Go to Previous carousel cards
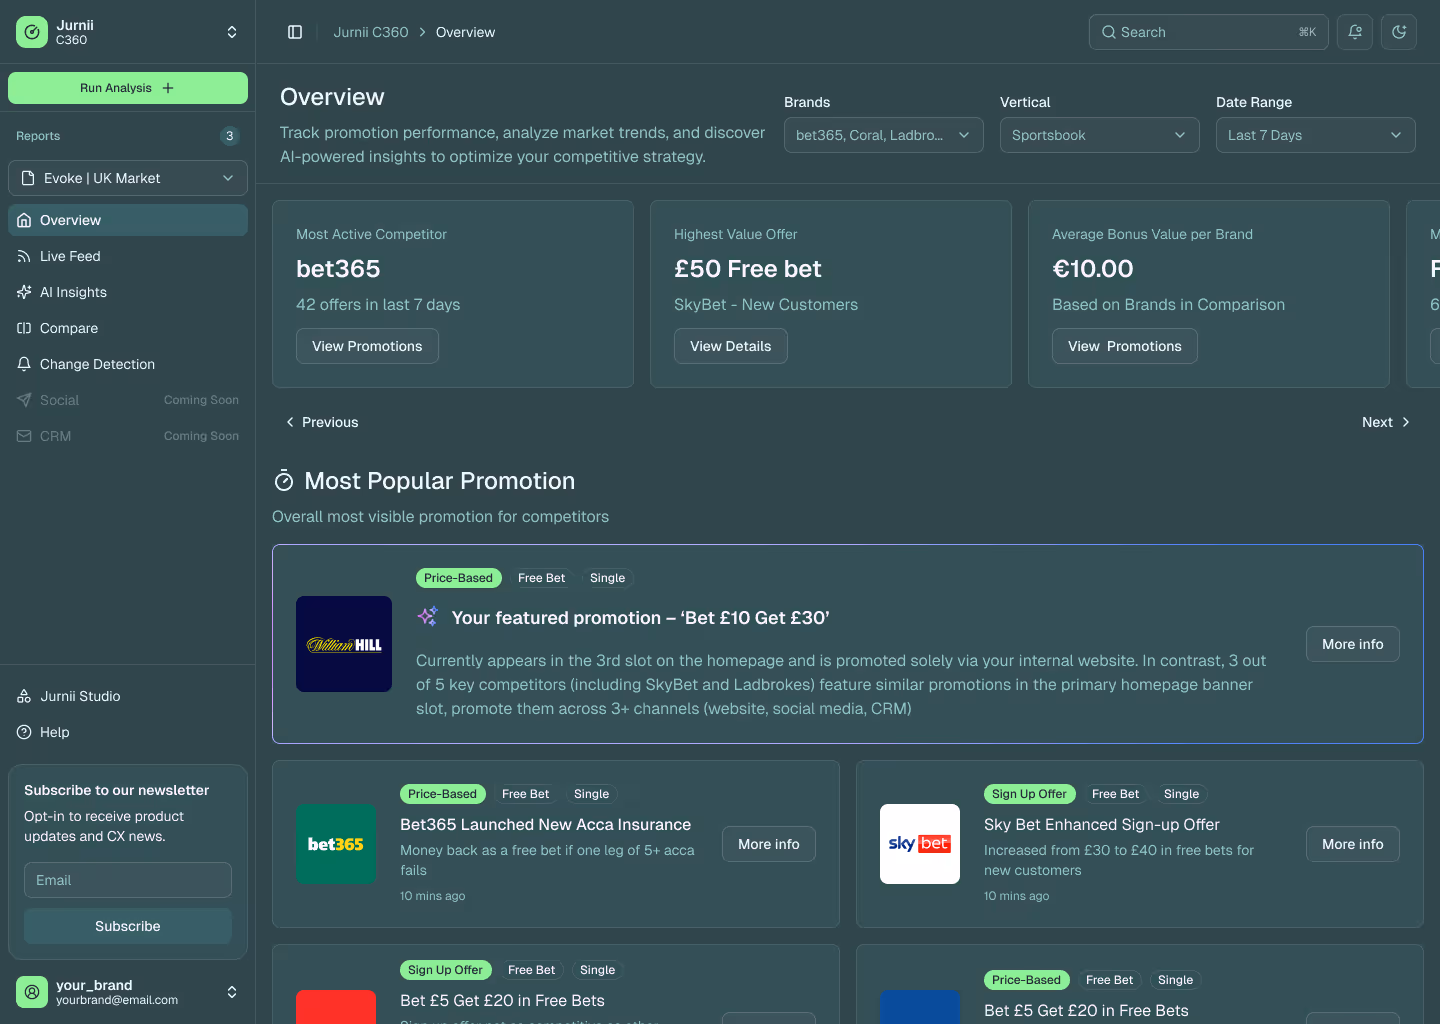This screenshot has height=1024, width=1440. (x=322, y=422)
